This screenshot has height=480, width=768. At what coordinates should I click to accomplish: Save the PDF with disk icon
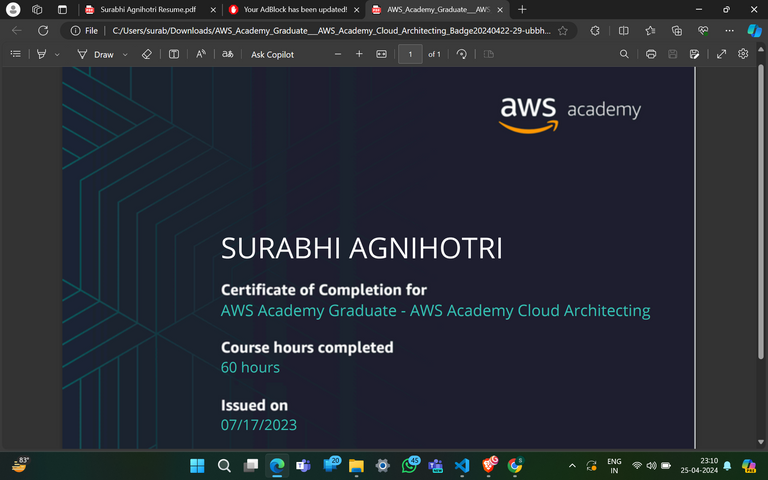click(672, 54)
